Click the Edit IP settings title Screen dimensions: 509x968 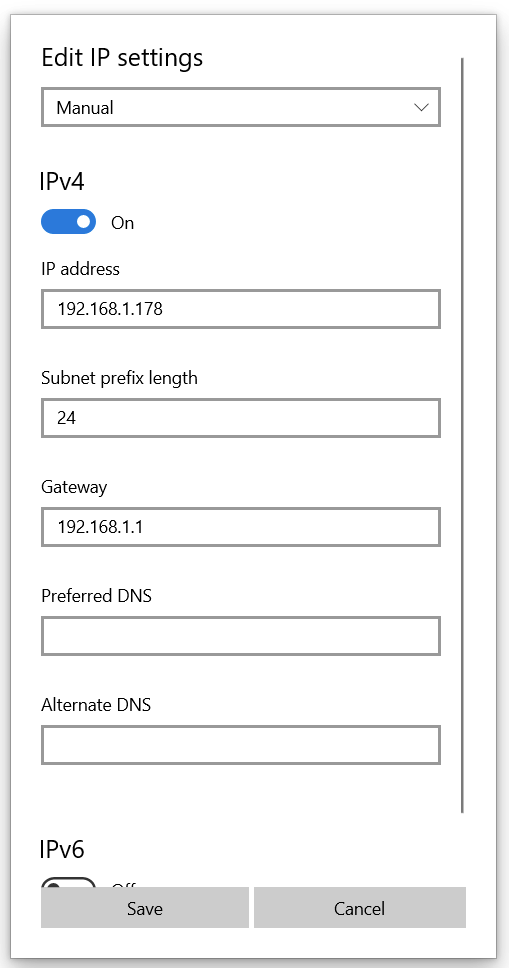pyautogui.click(x=122, y=58)
